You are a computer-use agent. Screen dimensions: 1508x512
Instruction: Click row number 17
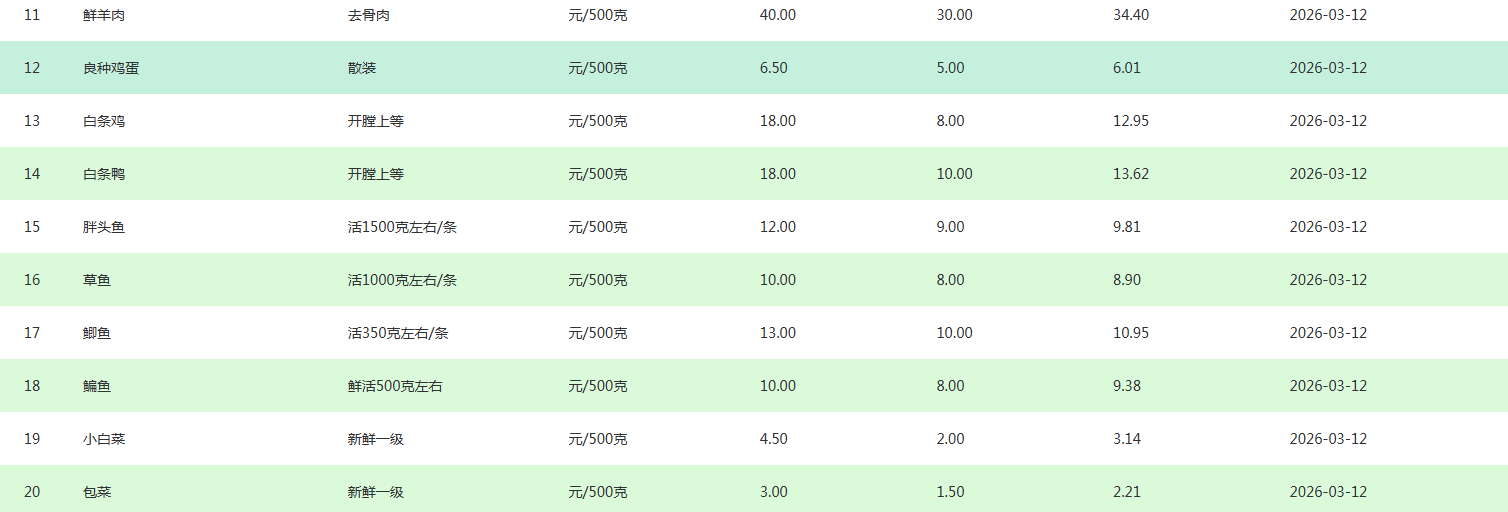(x=32, y=333)
